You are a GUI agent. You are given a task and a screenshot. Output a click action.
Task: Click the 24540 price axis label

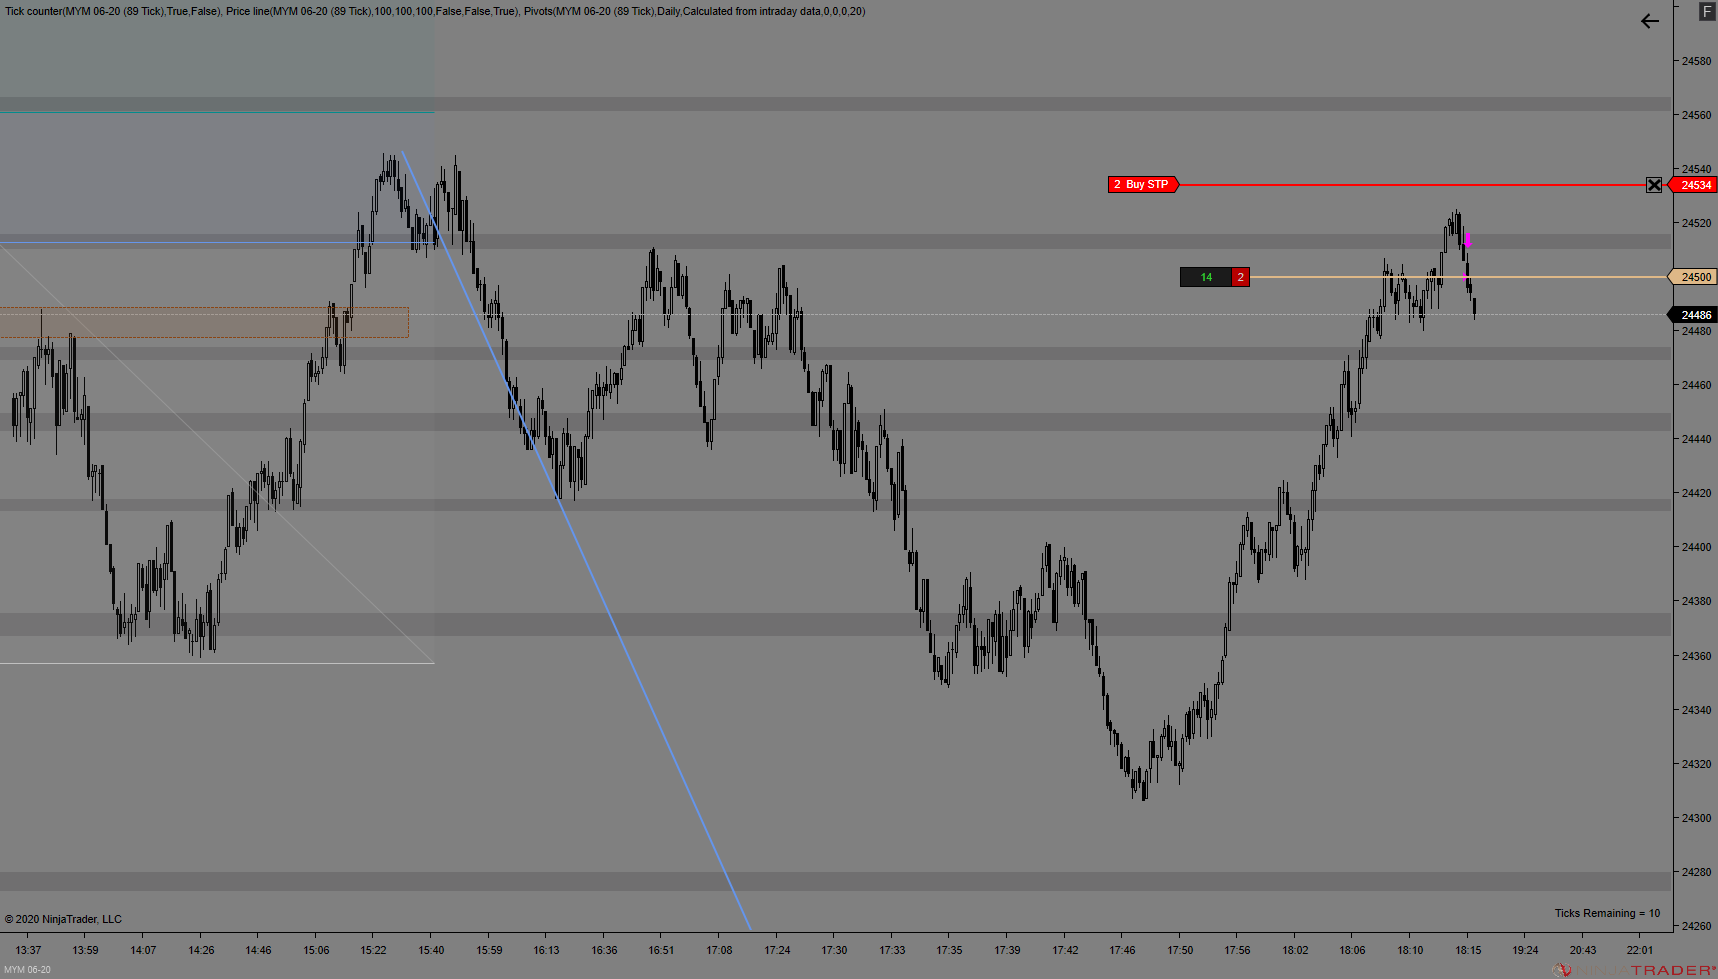(1696, 169)
